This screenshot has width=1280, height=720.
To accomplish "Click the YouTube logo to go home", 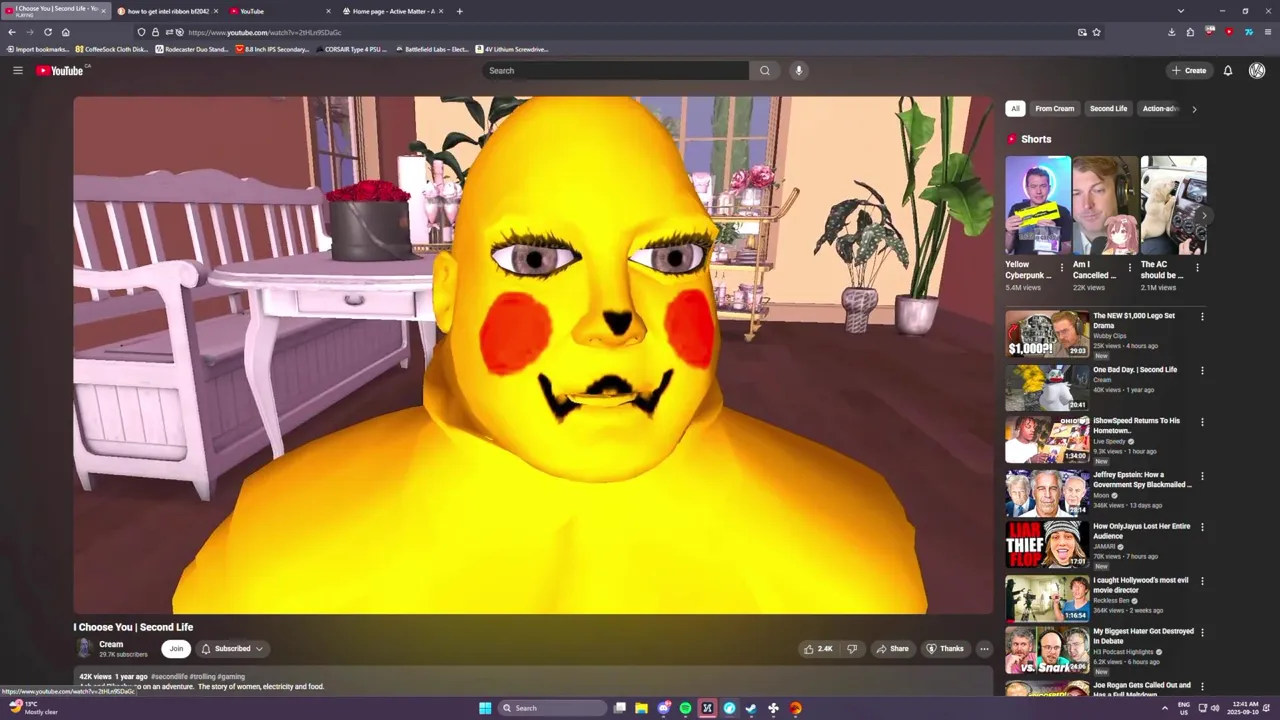I will [x=62, y=70].
